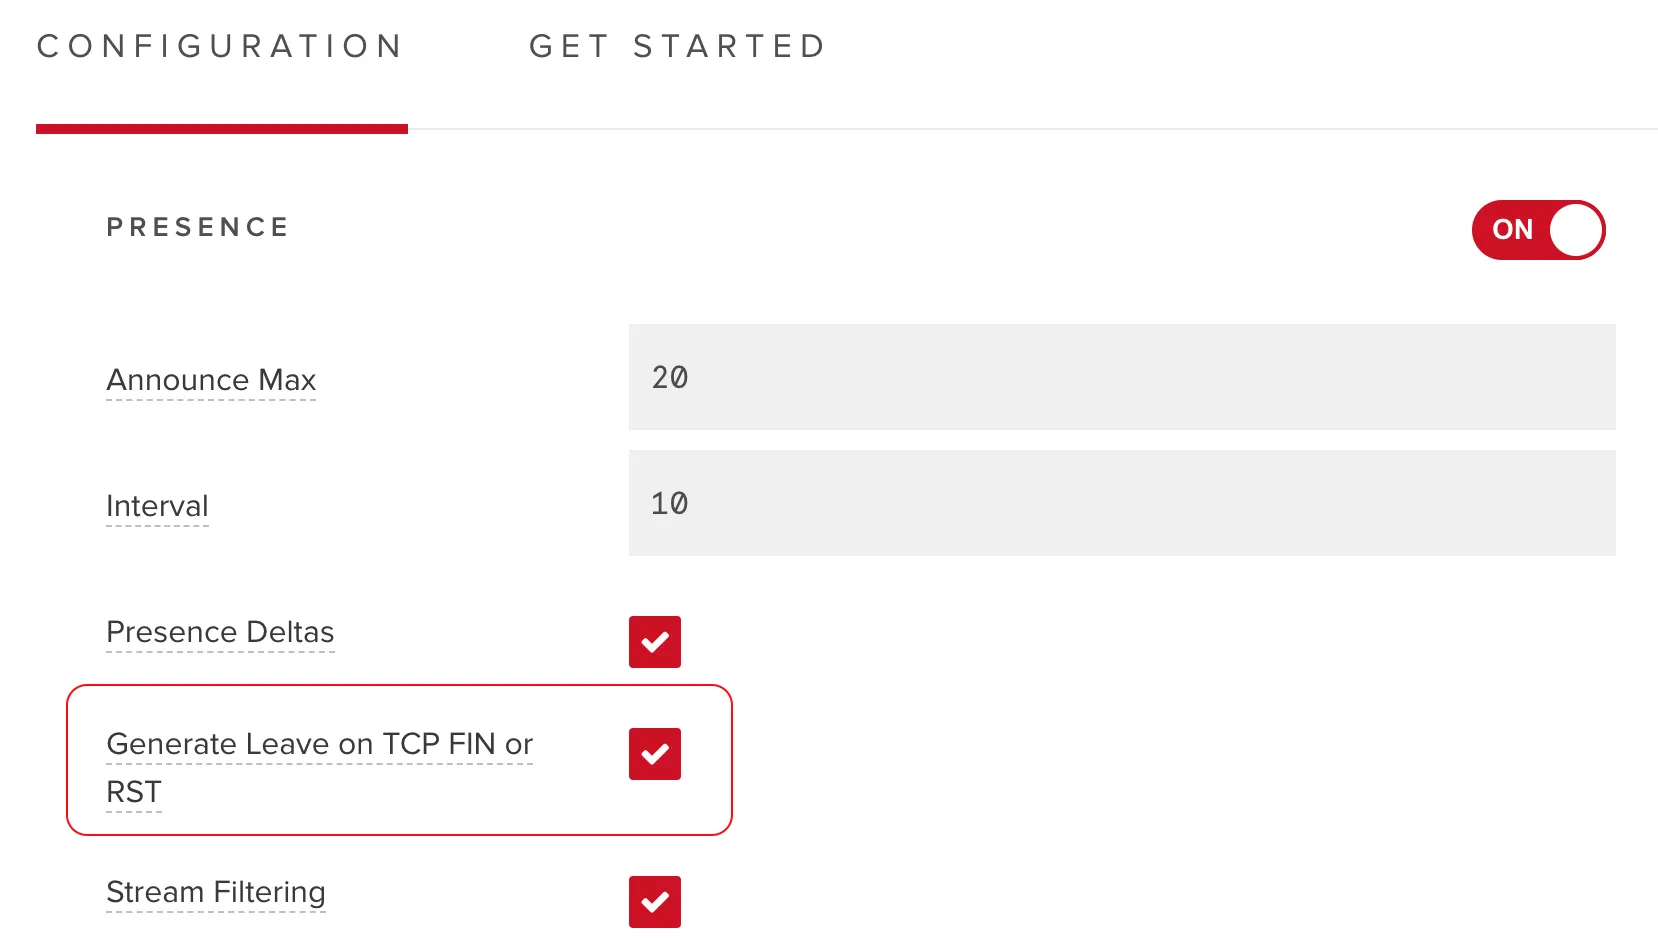Uncheck the Presence Deltas checkbox

pyautogui.click(x=655, y=642)
